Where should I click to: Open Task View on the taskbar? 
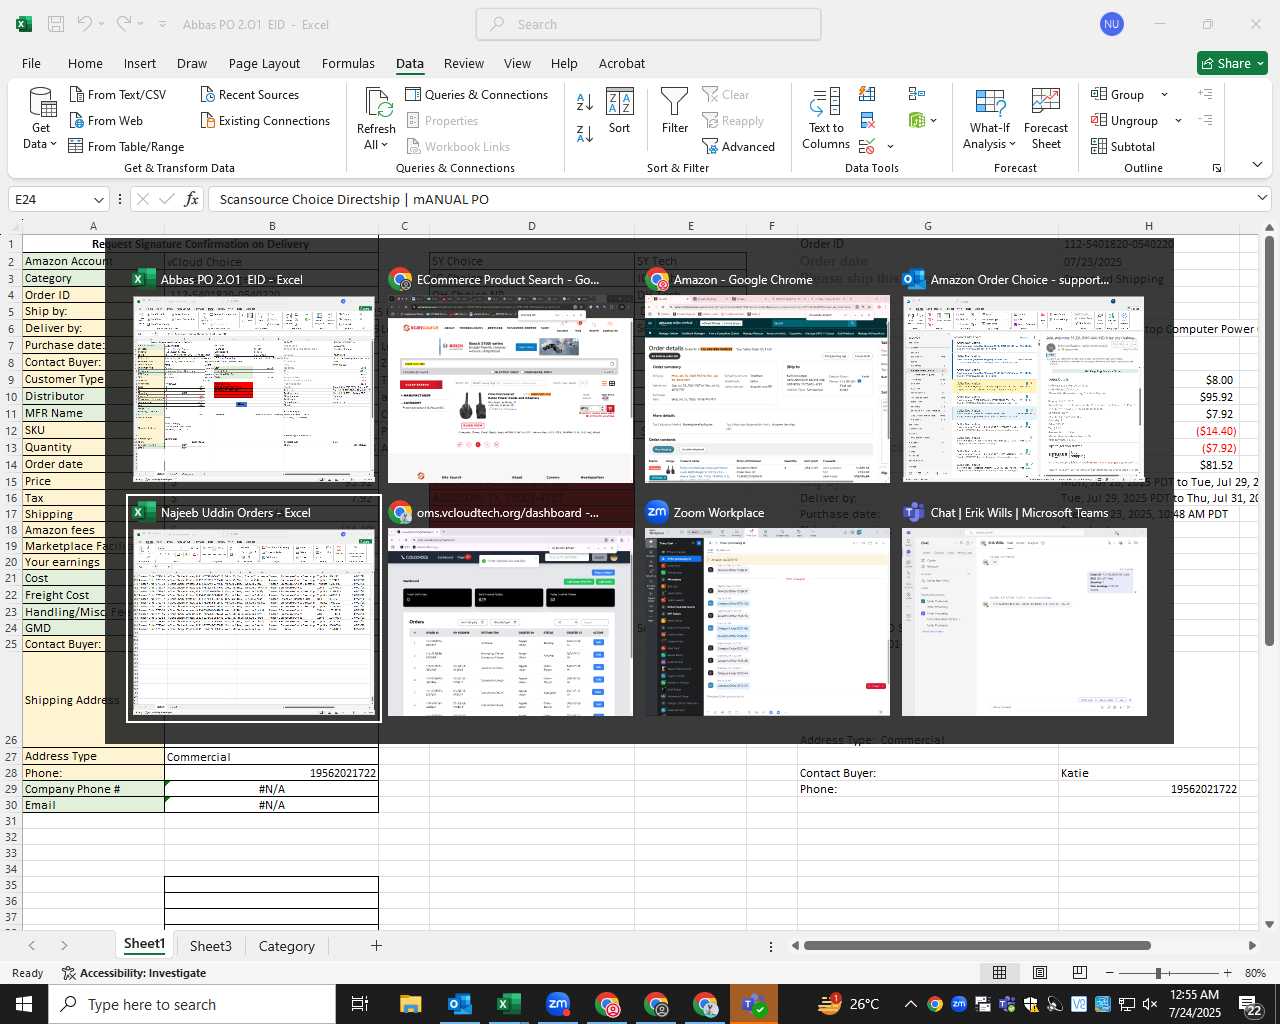coord(360,1004)
